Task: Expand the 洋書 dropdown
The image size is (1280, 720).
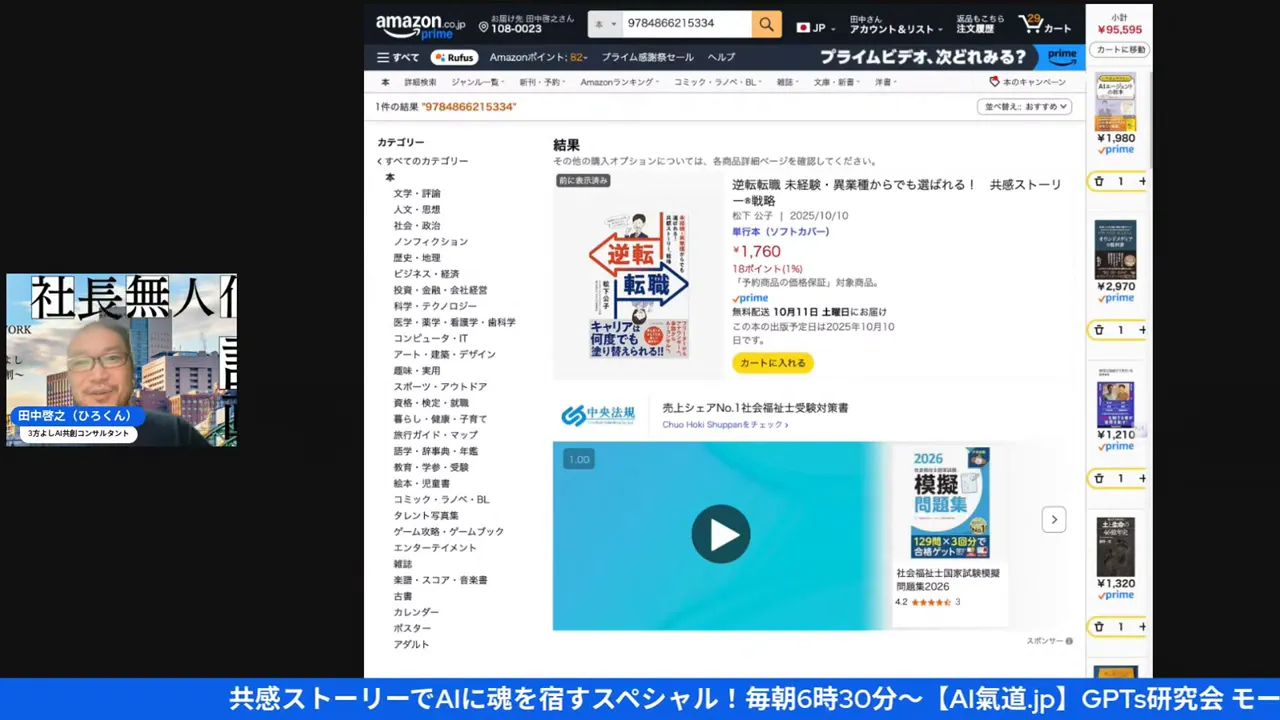Action: [886, 82]
